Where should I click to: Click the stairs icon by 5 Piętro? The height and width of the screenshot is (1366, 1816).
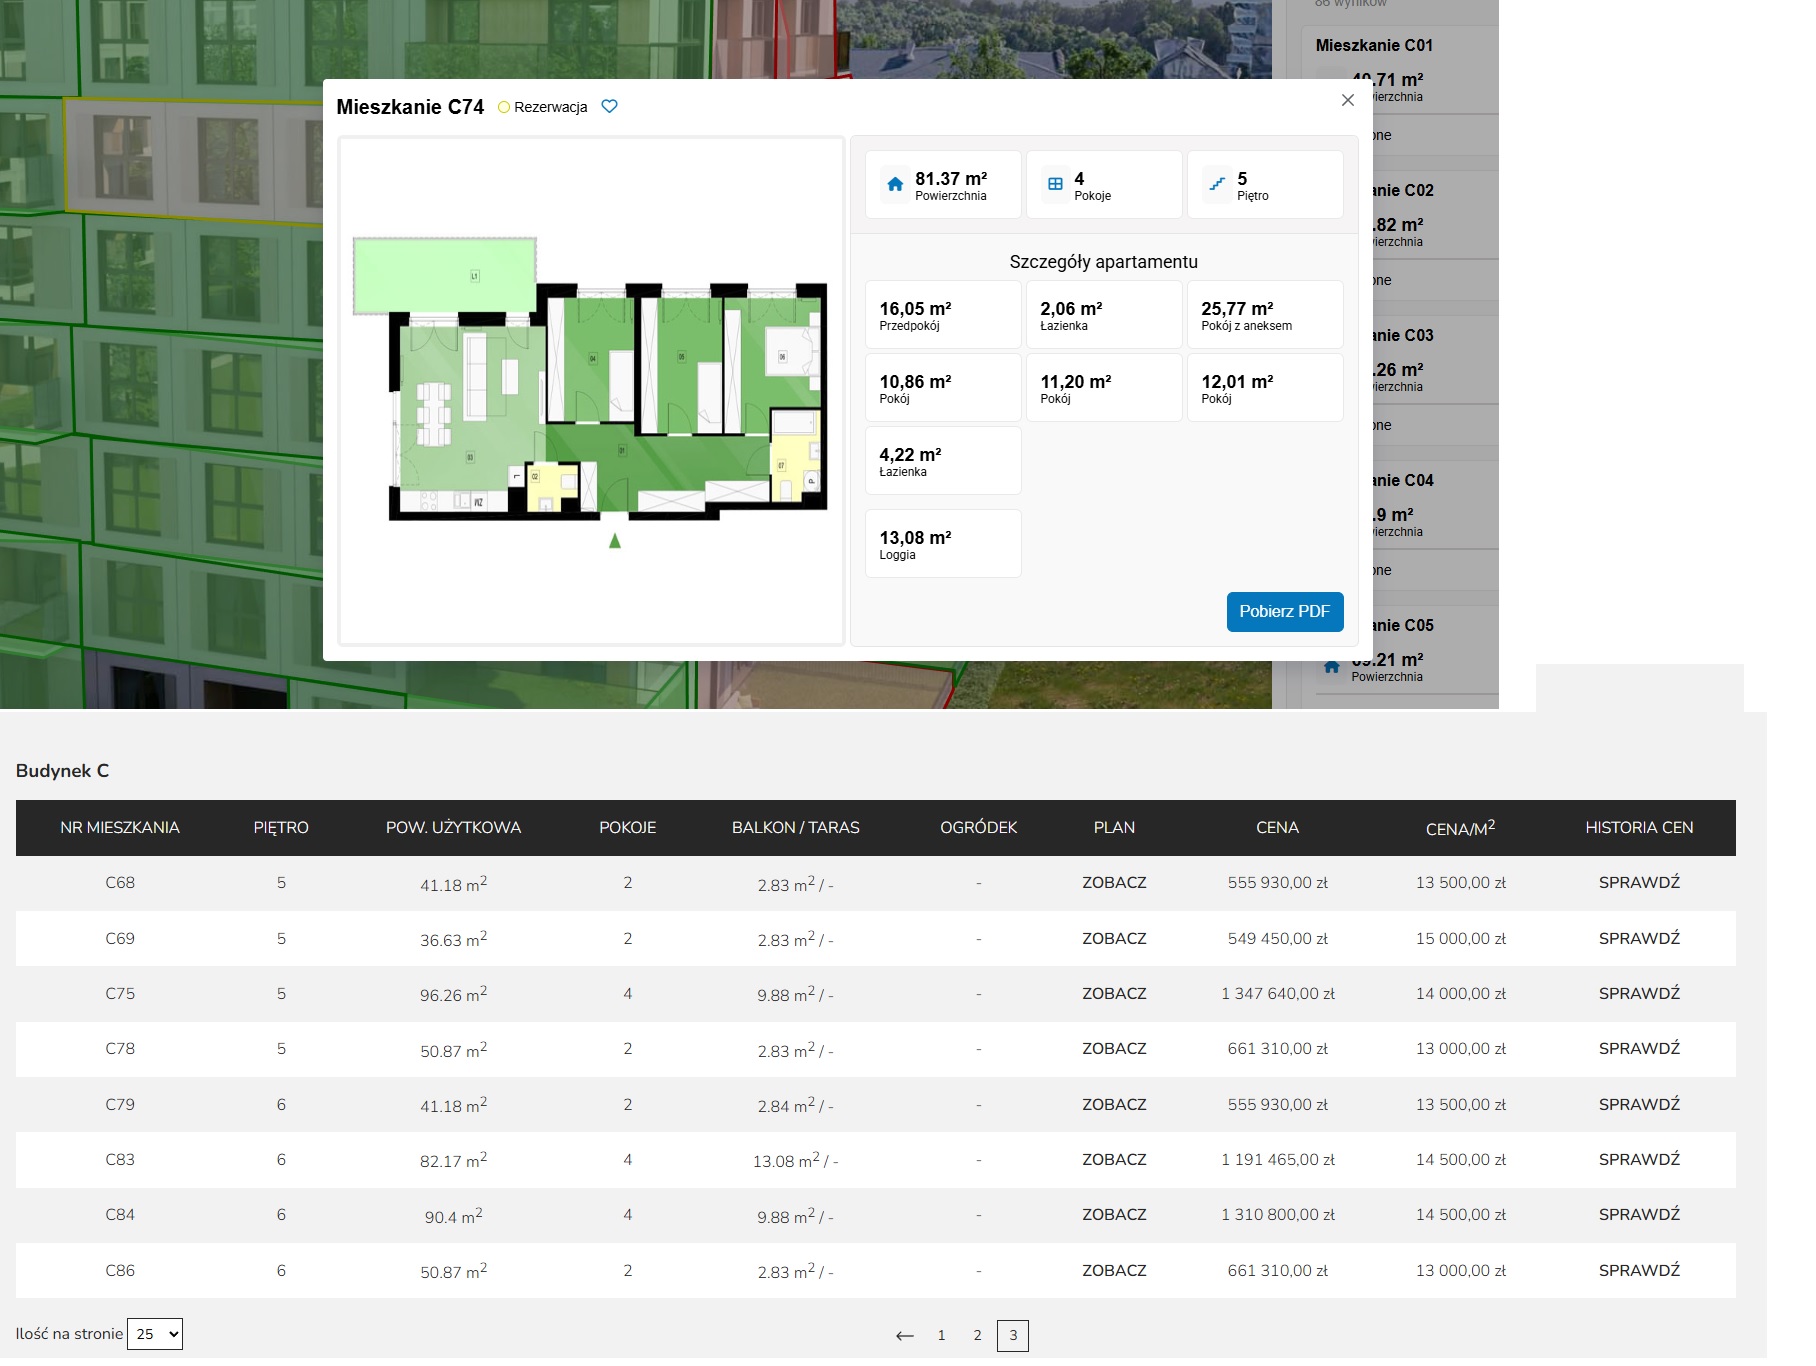pos(1217,184)
